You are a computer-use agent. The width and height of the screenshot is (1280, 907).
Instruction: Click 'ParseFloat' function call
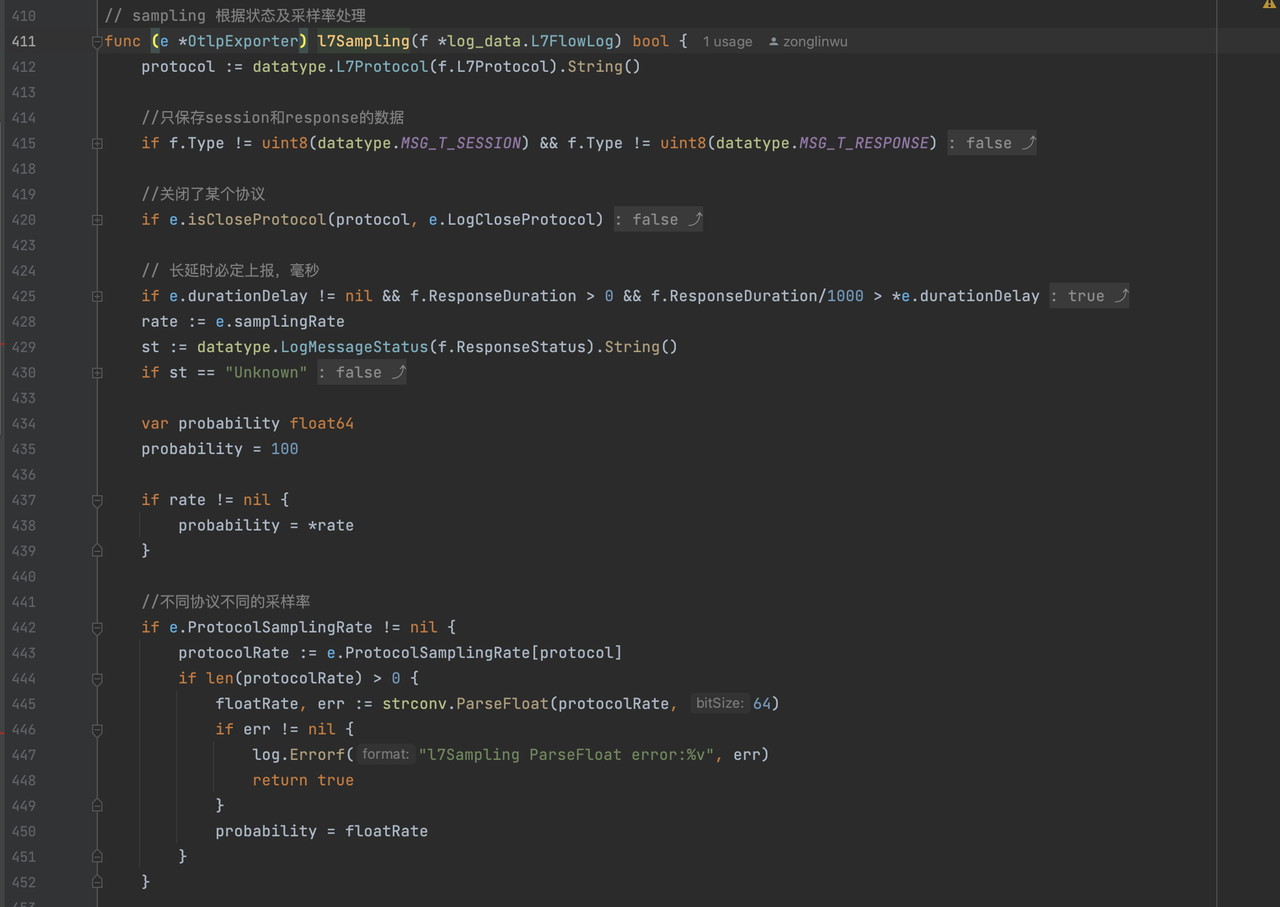502,703
